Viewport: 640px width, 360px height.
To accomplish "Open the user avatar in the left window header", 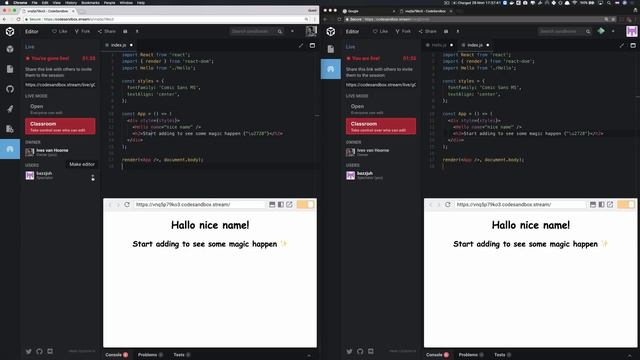I will 311,31.
